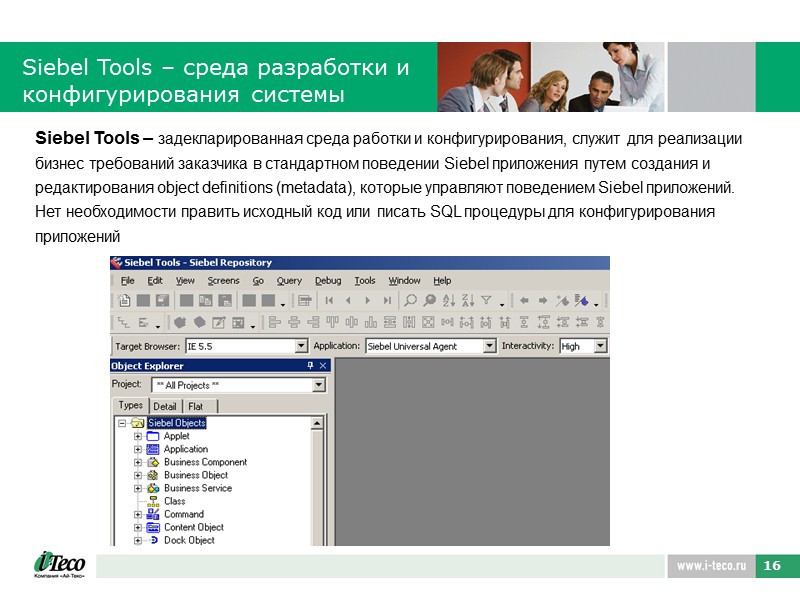Collapse the Siebel Objects root node
This screenshot has width=800, height=600.
(122, 423)
